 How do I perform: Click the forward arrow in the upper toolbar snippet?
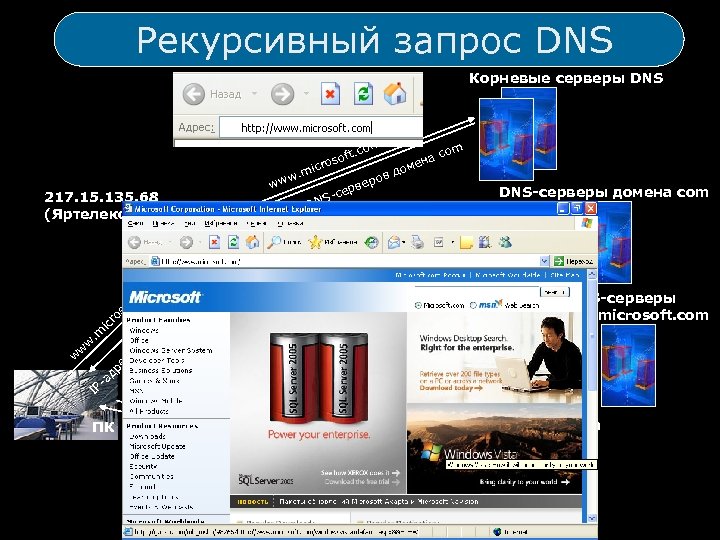[282, 94]
